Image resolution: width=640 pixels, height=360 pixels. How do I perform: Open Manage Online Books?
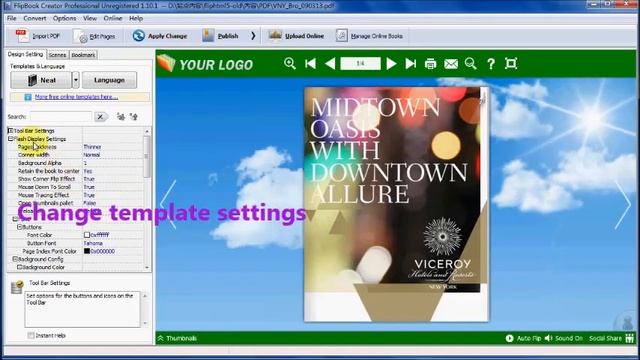click(370, 36)
